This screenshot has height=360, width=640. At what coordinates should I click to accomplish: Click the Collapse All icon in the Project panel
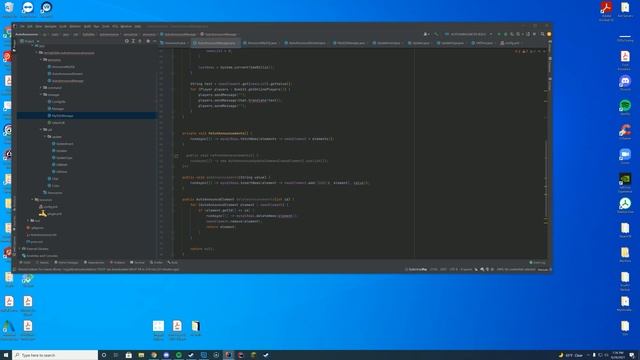(x=140, y=41)
